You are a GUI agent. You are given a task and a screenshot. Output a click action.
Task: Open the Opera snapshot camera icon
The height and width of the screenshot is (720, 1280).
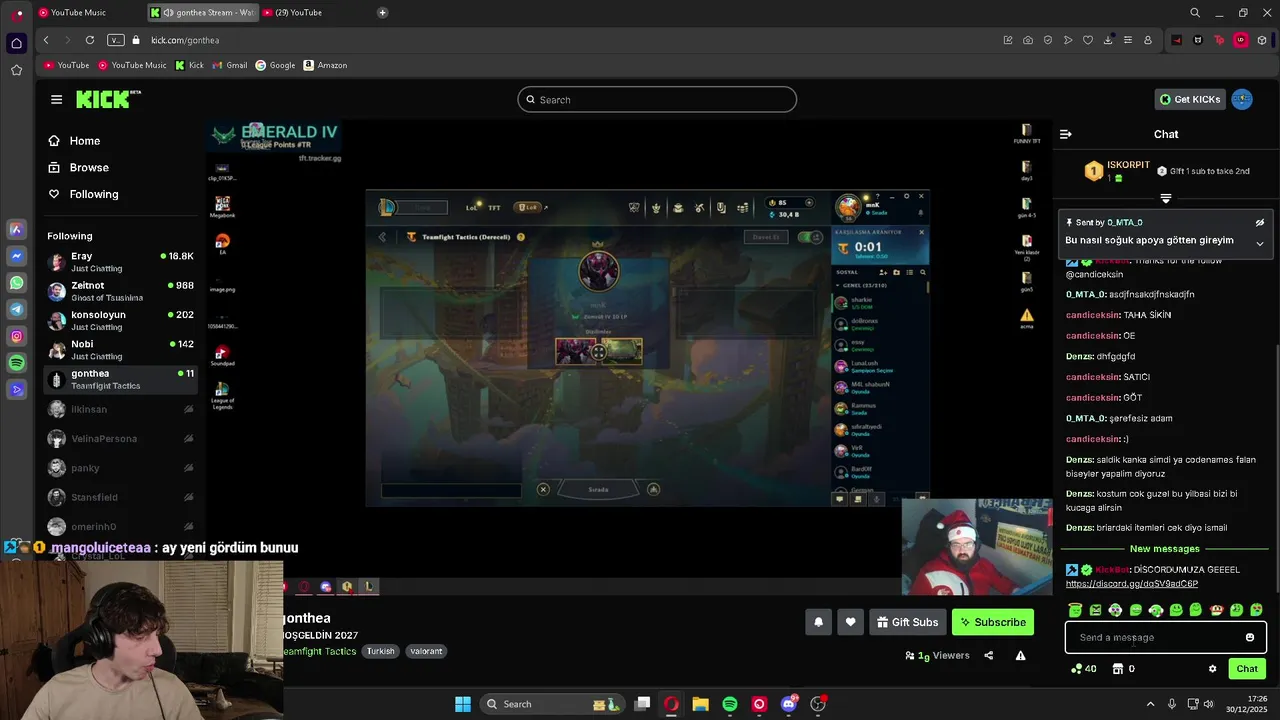pyautogui.click(x=1028, y=40)
